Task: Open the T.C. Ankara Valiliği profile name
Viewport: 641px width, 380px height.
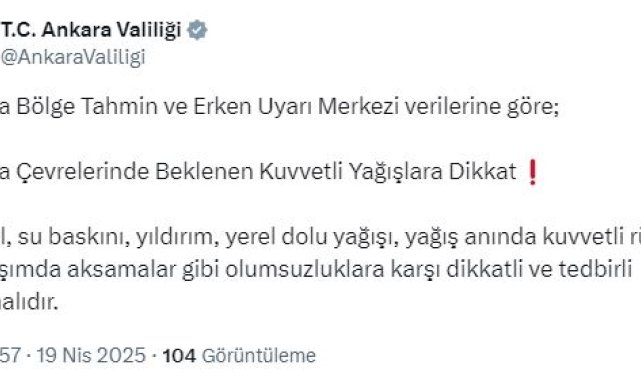Action: [x=91, y=29]
